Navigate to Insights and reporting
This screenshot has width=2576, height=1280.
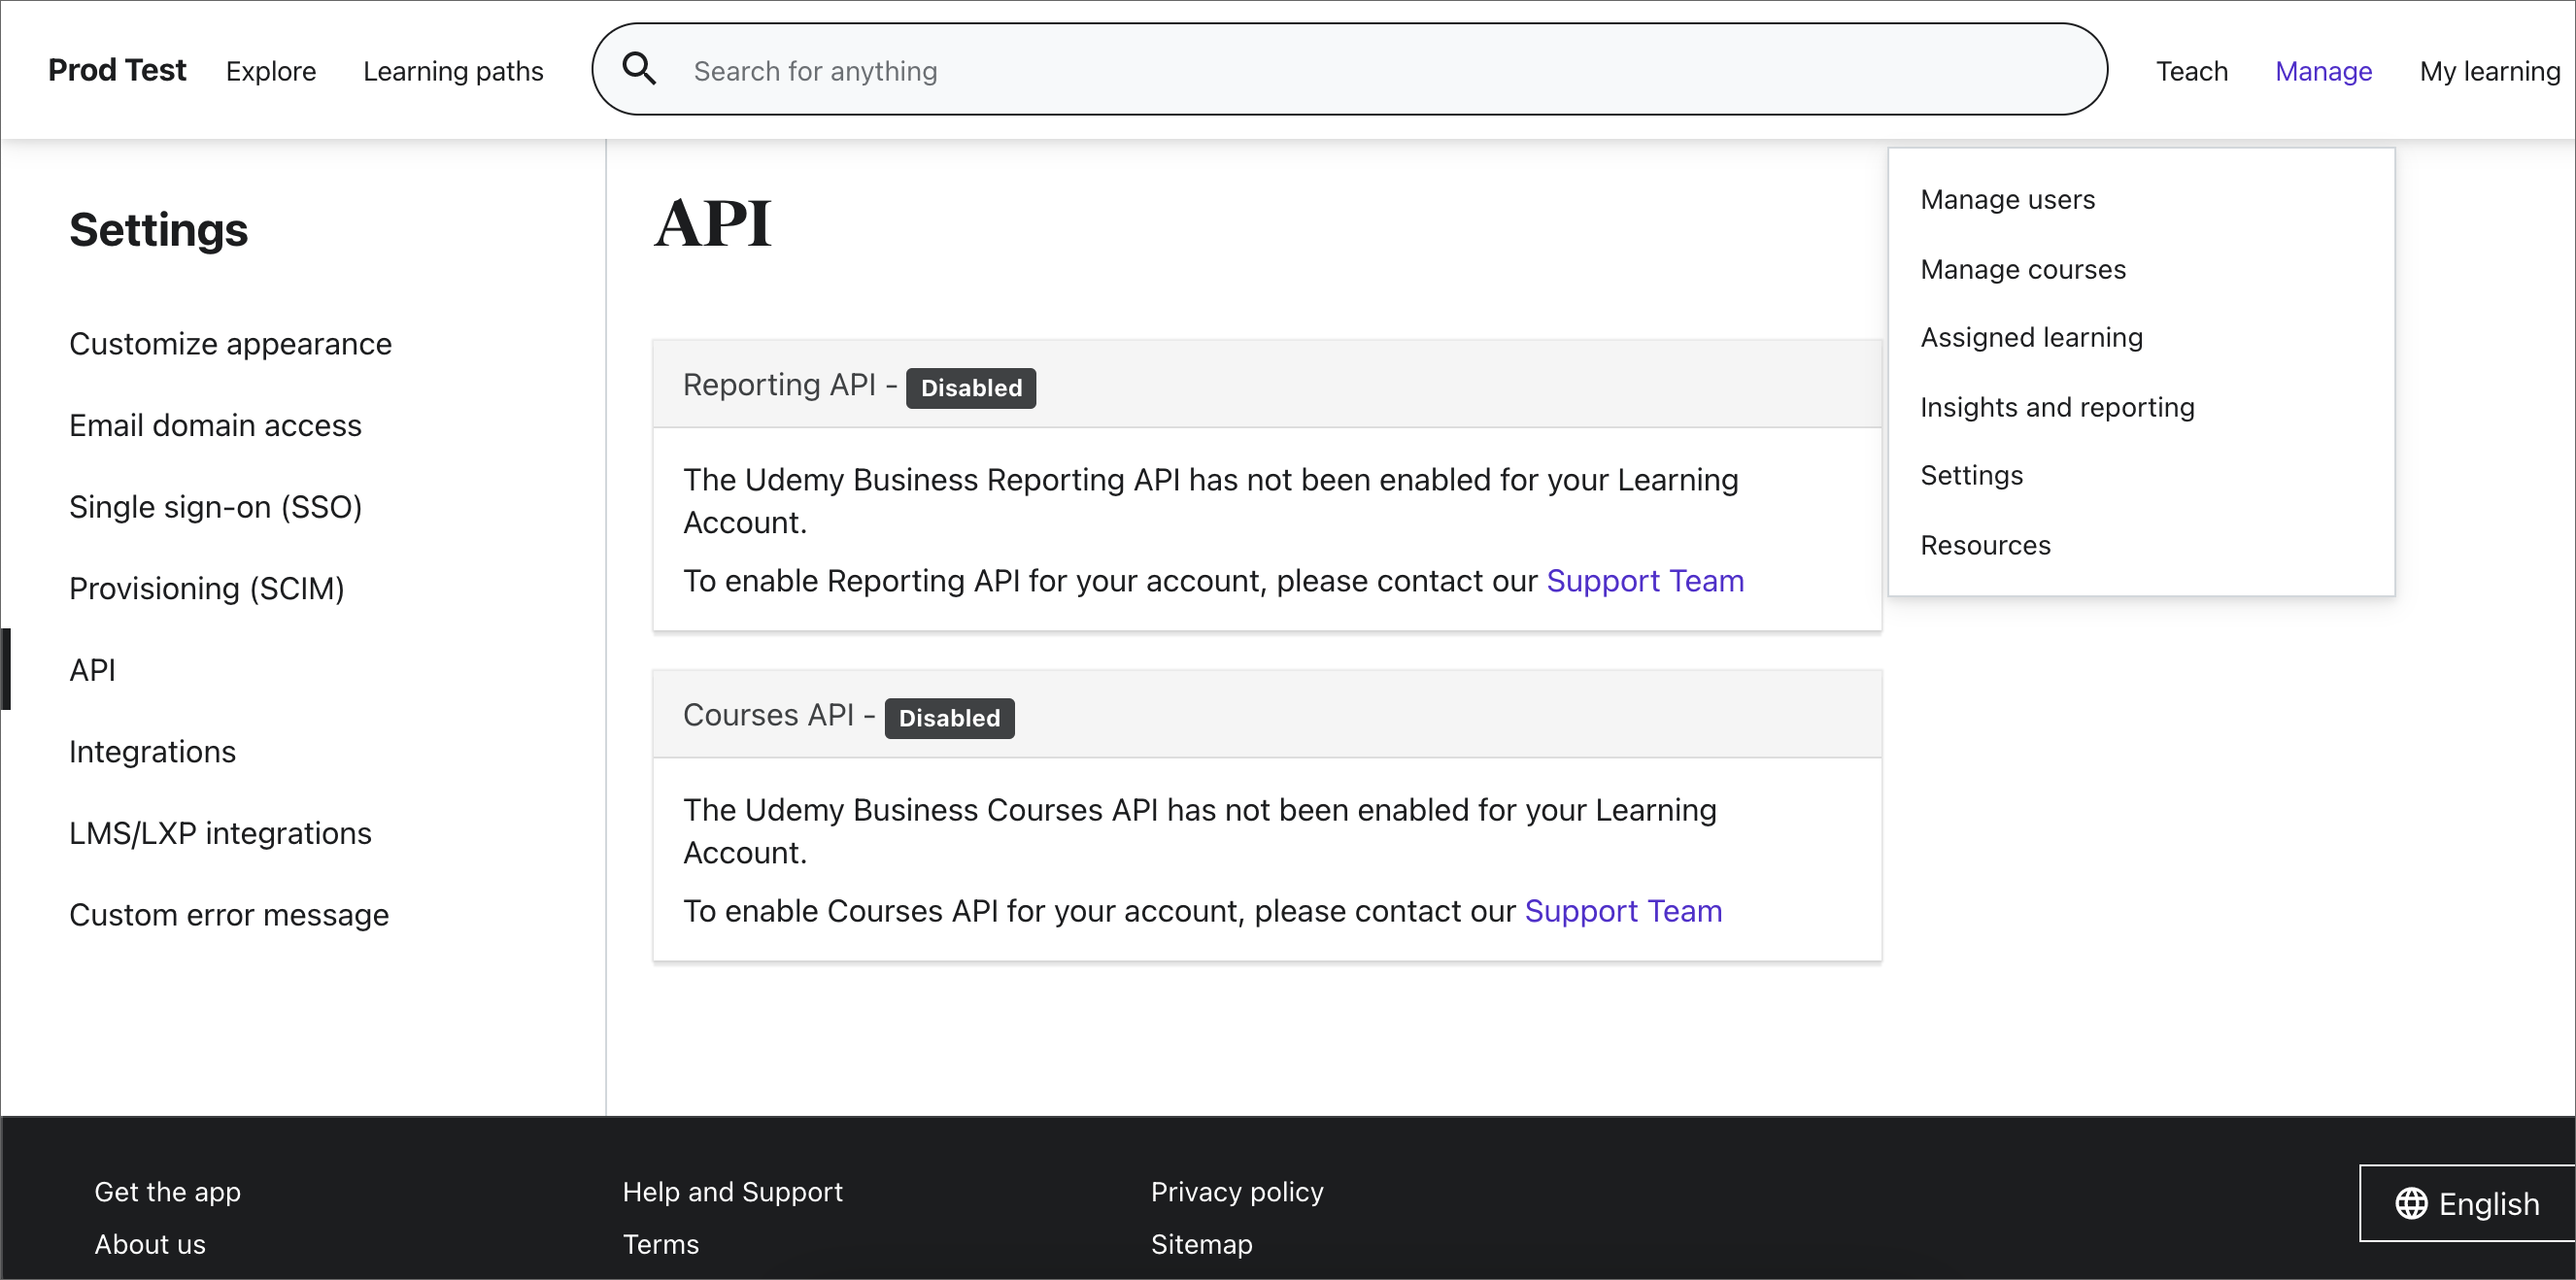2058,406
